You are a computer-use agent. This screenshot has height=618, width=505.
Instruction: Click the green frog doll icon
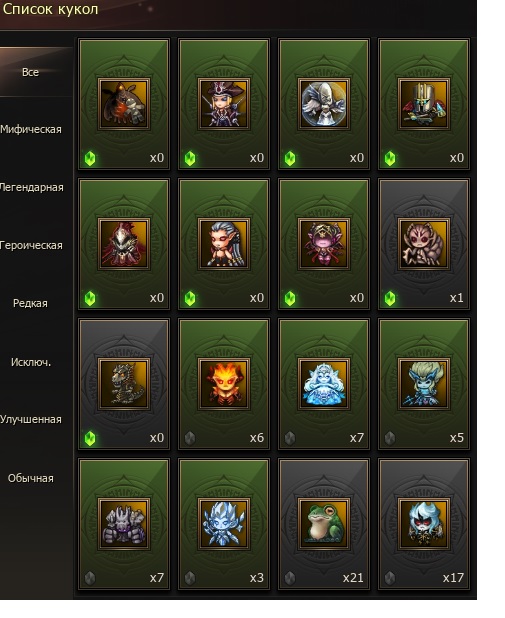tap(324, 524)
